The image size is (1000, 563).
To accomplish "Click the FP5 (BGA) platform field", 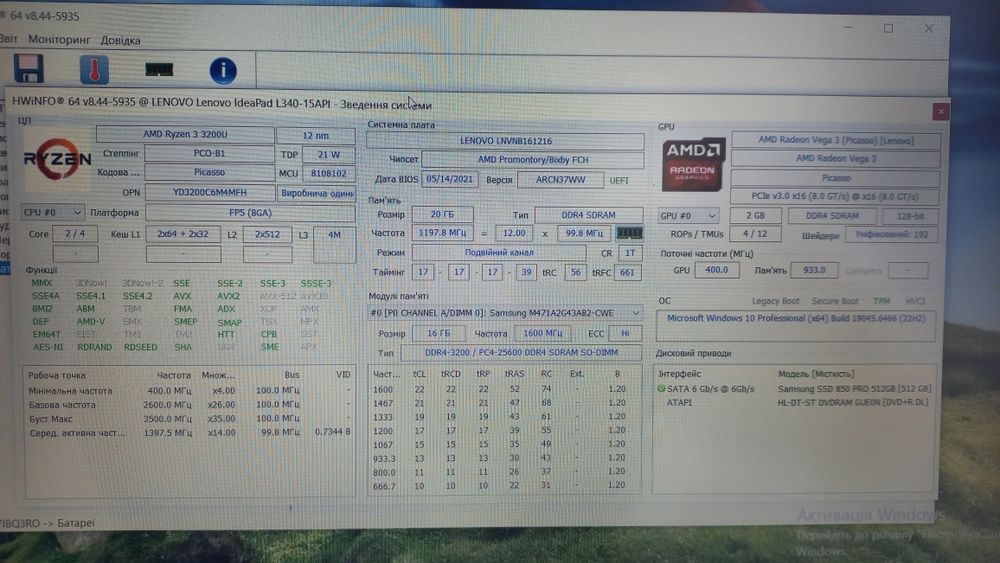I will click(x=250, y=213).
